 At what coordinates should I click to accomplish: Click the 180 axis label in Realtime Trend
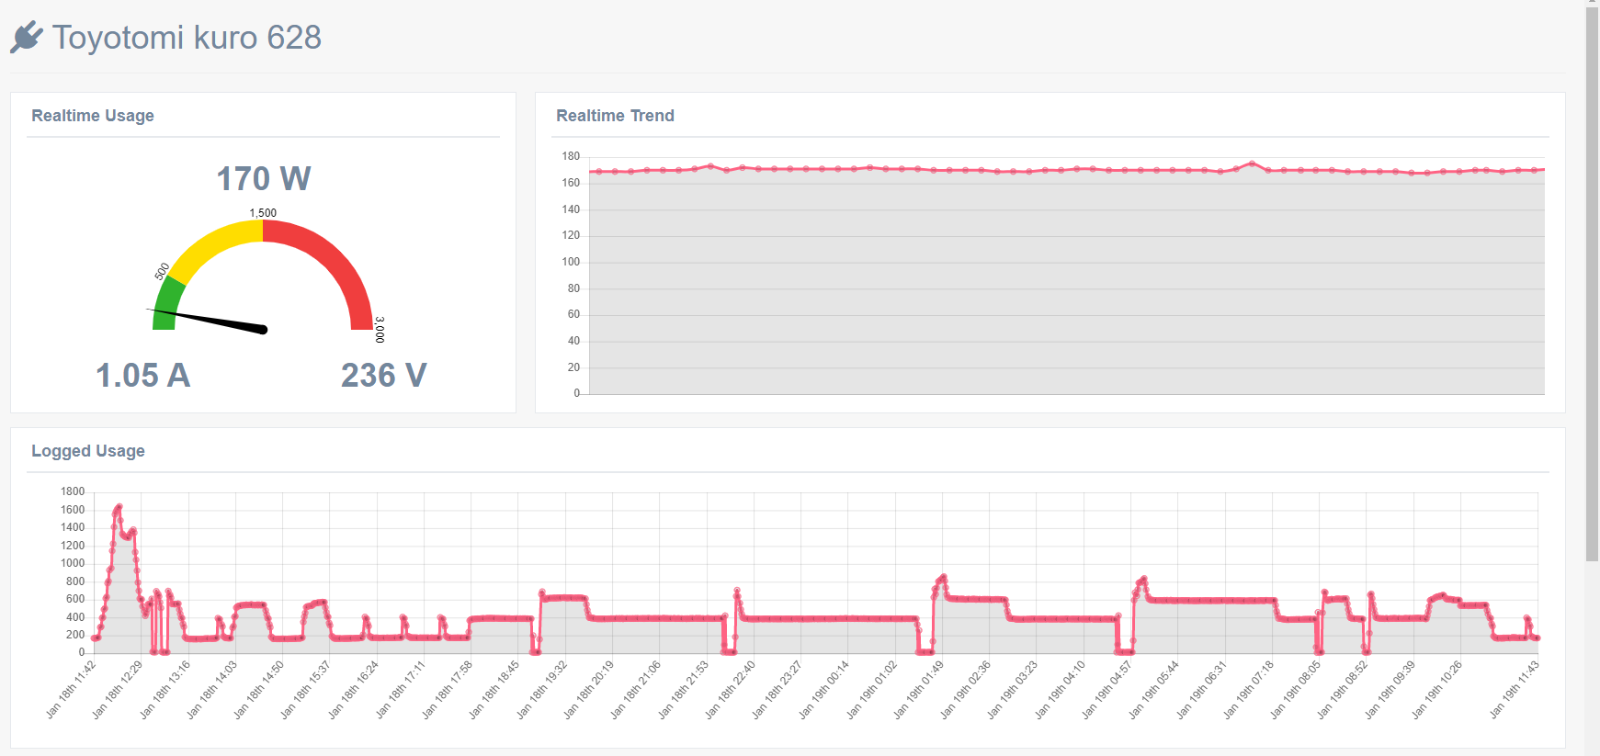point(571,156)
